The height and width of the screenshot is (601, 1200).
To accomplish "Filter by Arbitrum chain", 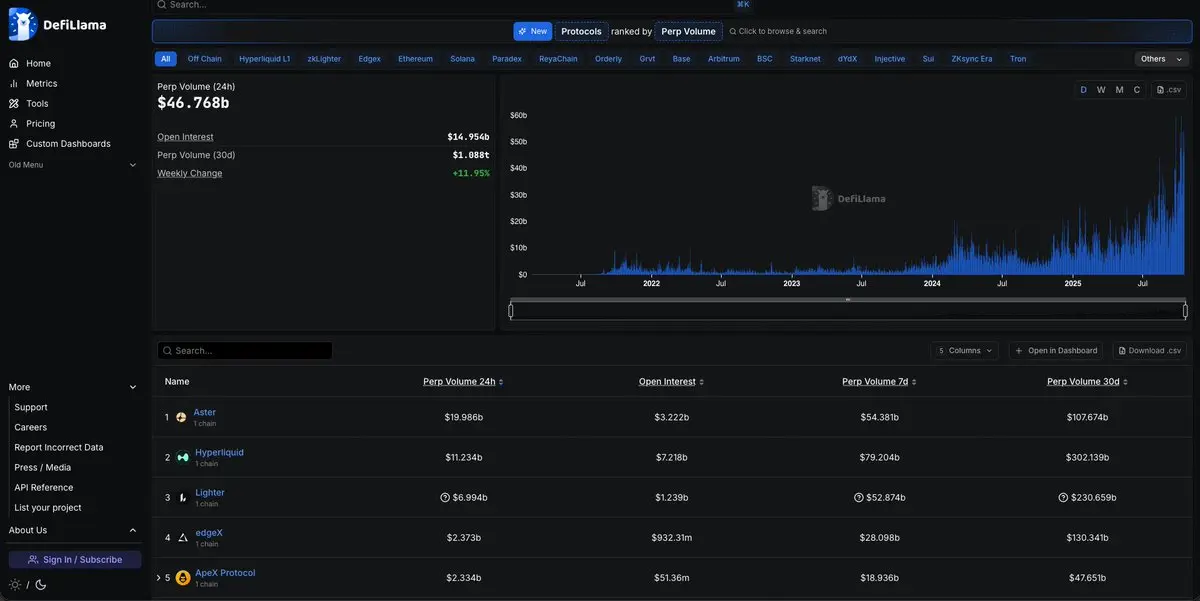I will point(724,59).
